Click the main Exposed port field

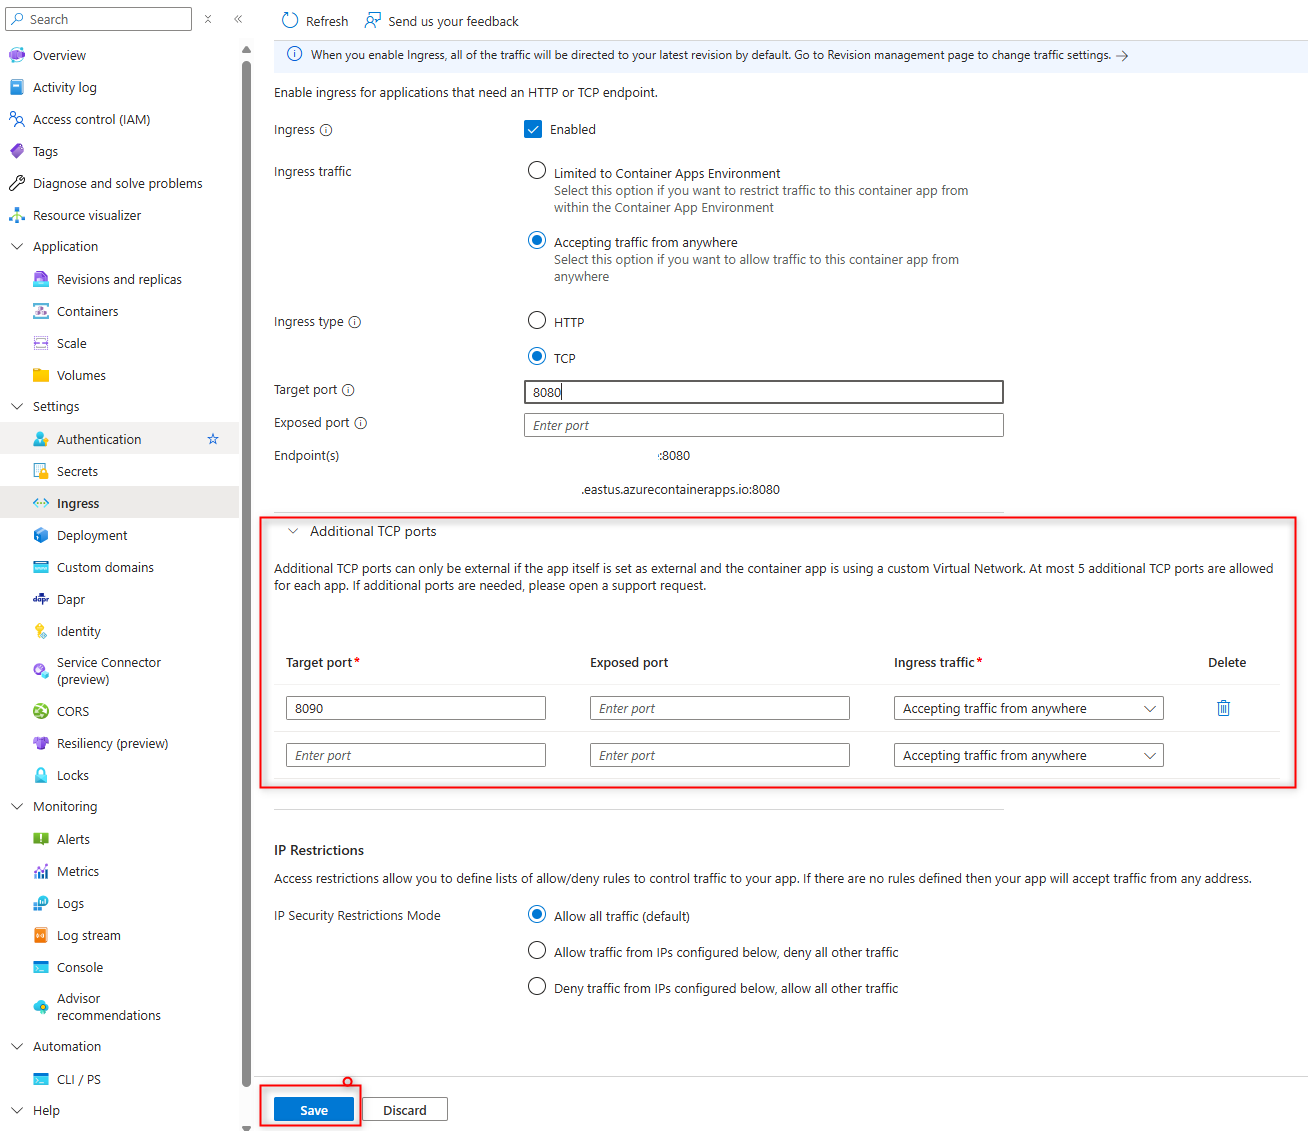click(764, 425)
